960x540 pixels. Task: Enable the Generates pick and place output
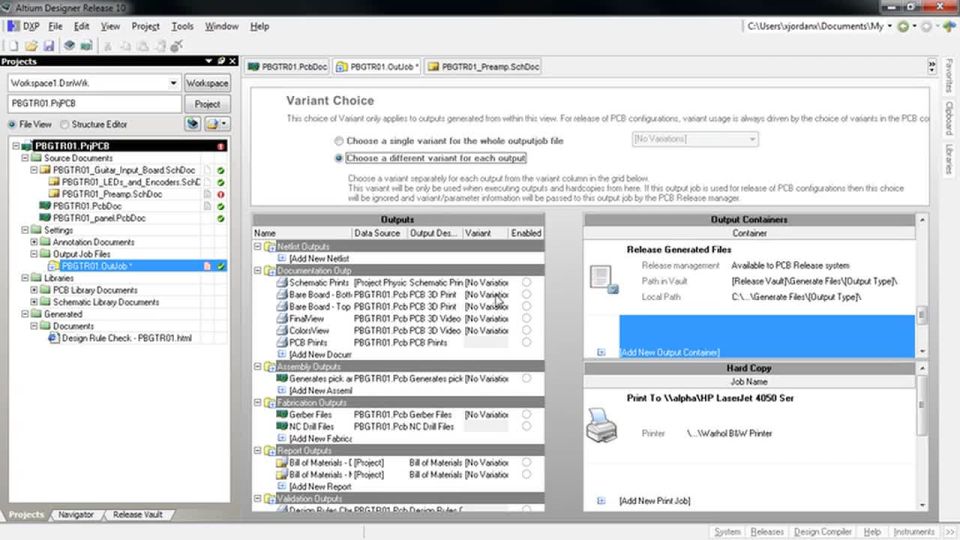pyautogui.click(x=527, y=378)
